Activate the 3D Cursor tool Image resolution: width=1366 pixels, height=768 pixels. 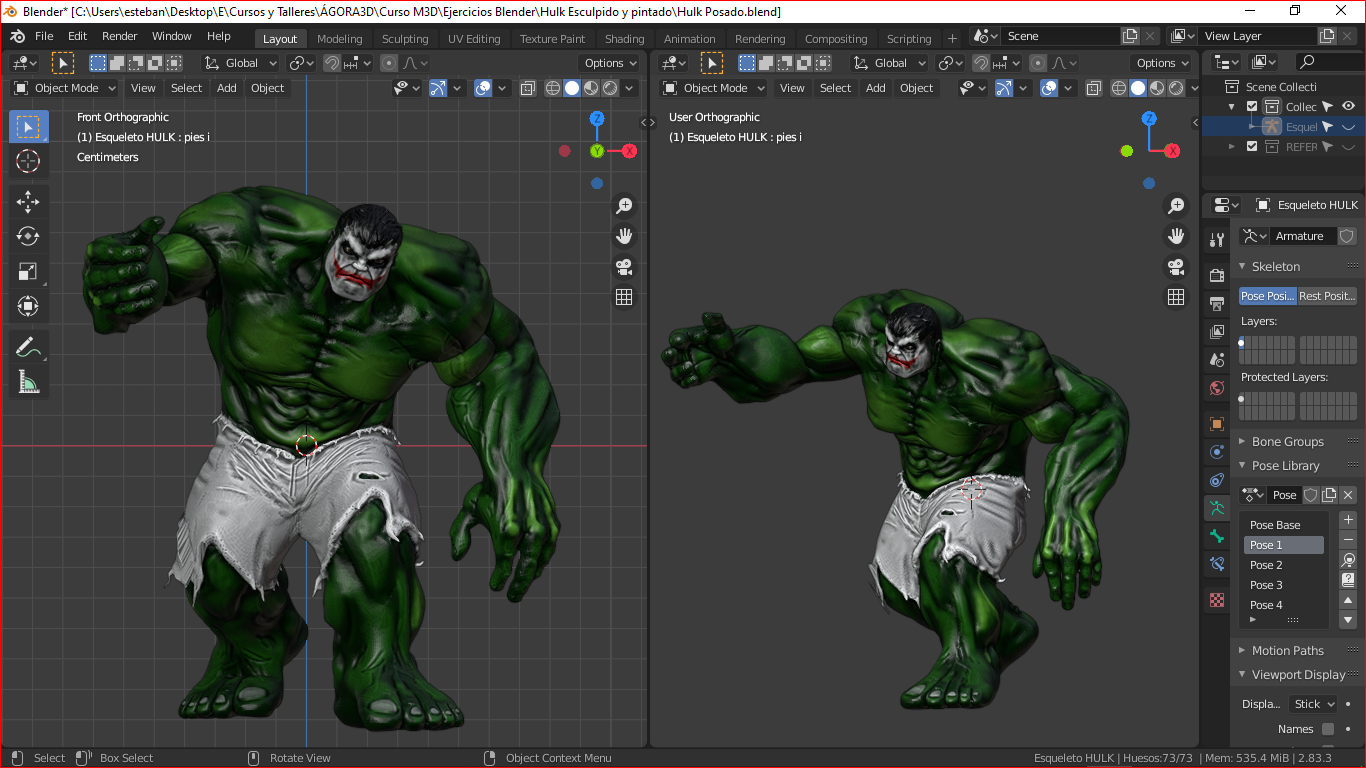[x=28, y=161]
